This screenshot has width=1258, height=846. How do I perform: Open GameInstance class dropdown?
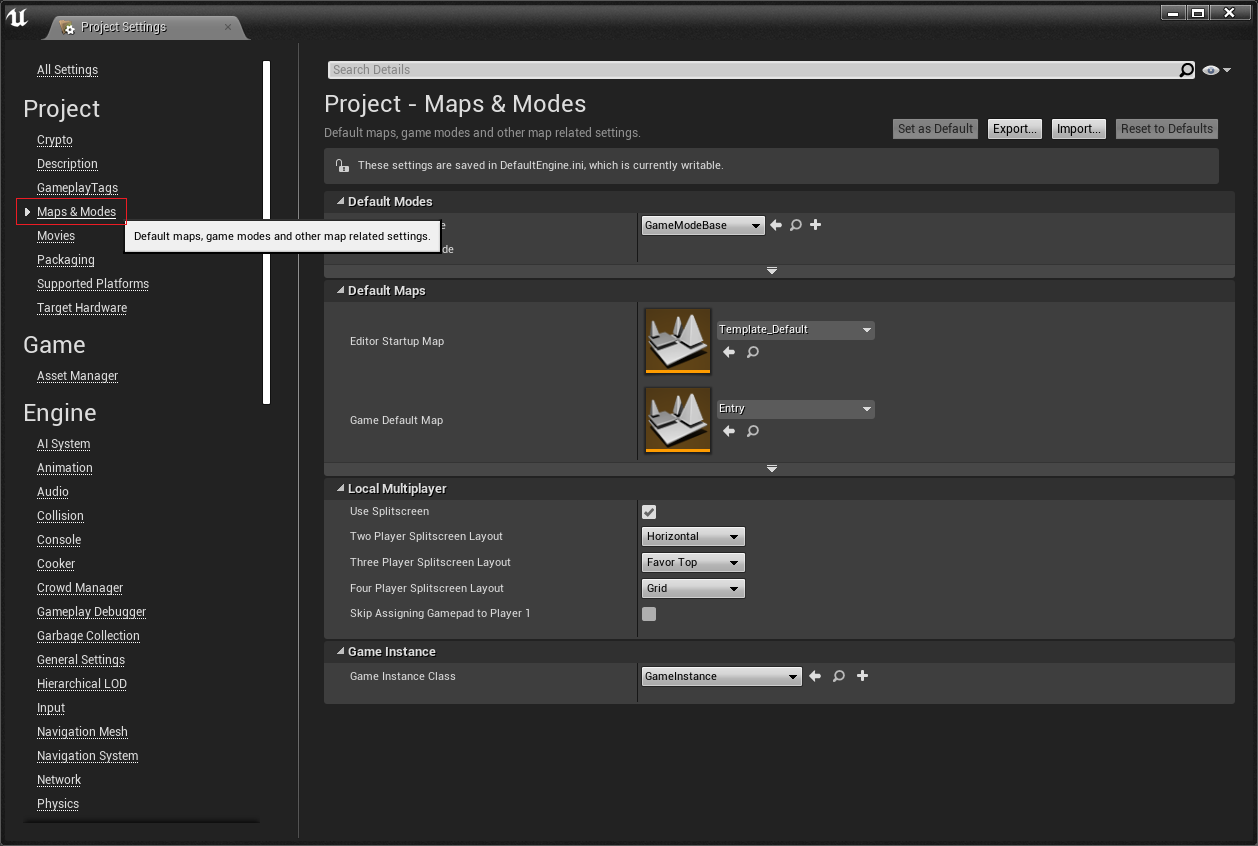(x=722, y=677)
